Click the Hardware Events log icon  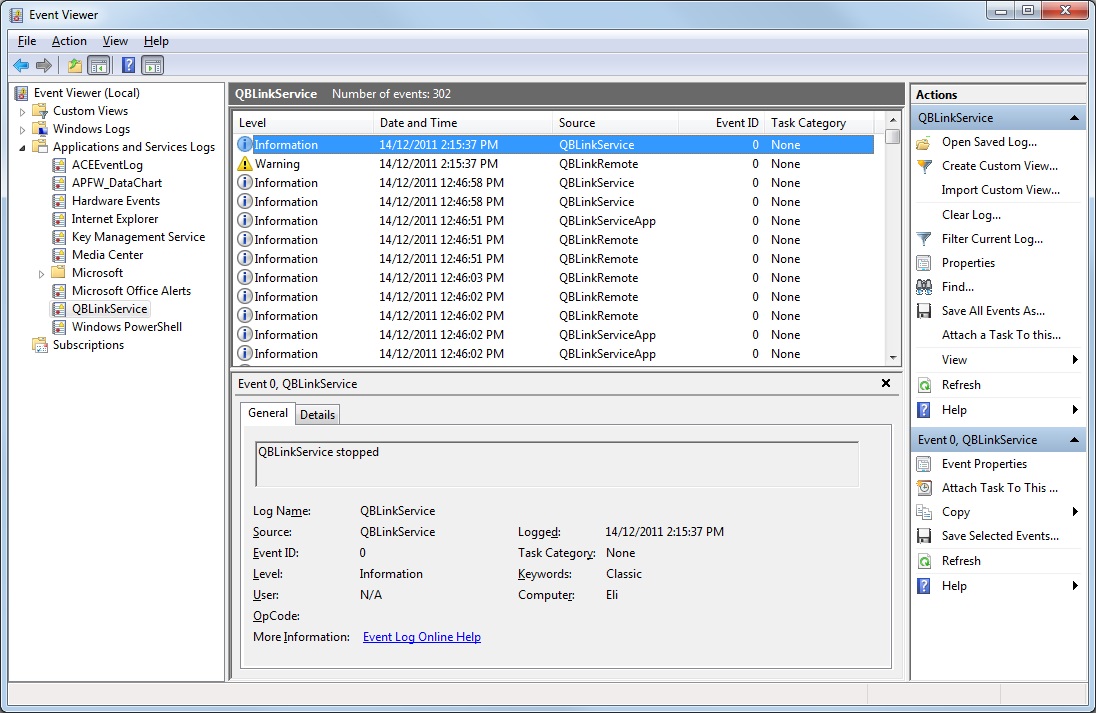pos(59,201)
